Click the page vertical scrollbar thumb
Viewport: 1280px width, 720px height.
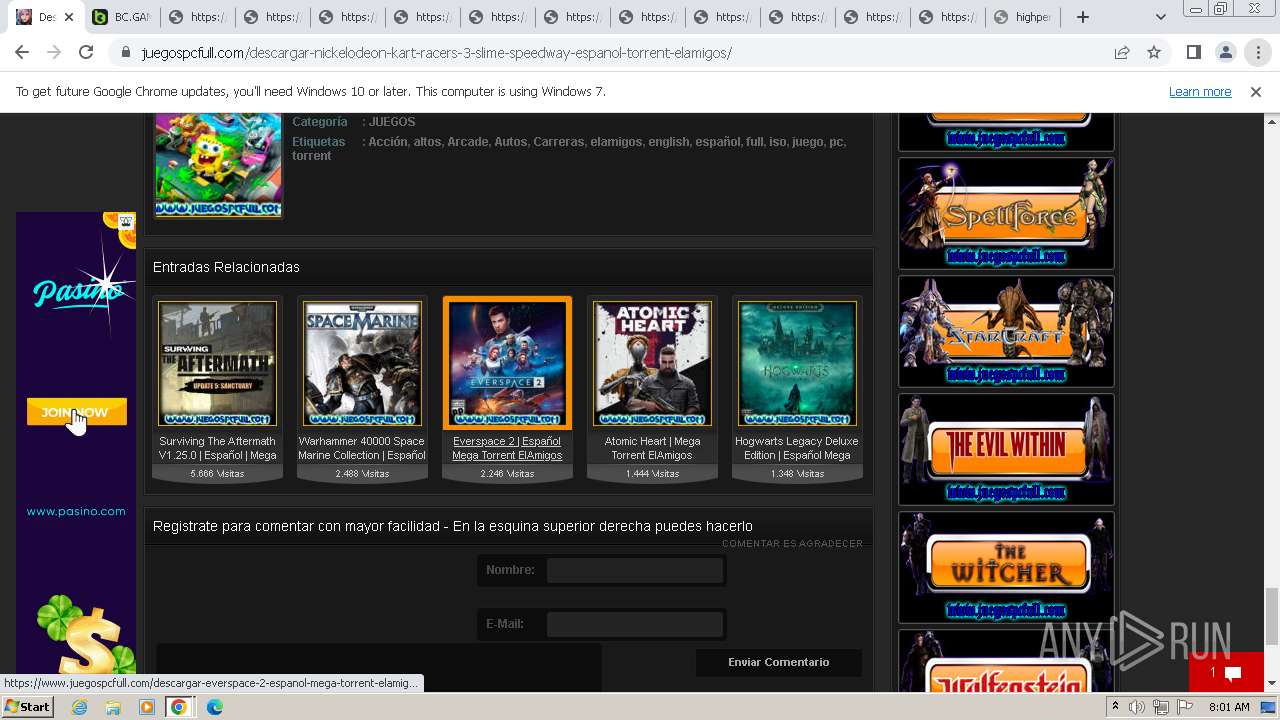(x=1272, y=617)
